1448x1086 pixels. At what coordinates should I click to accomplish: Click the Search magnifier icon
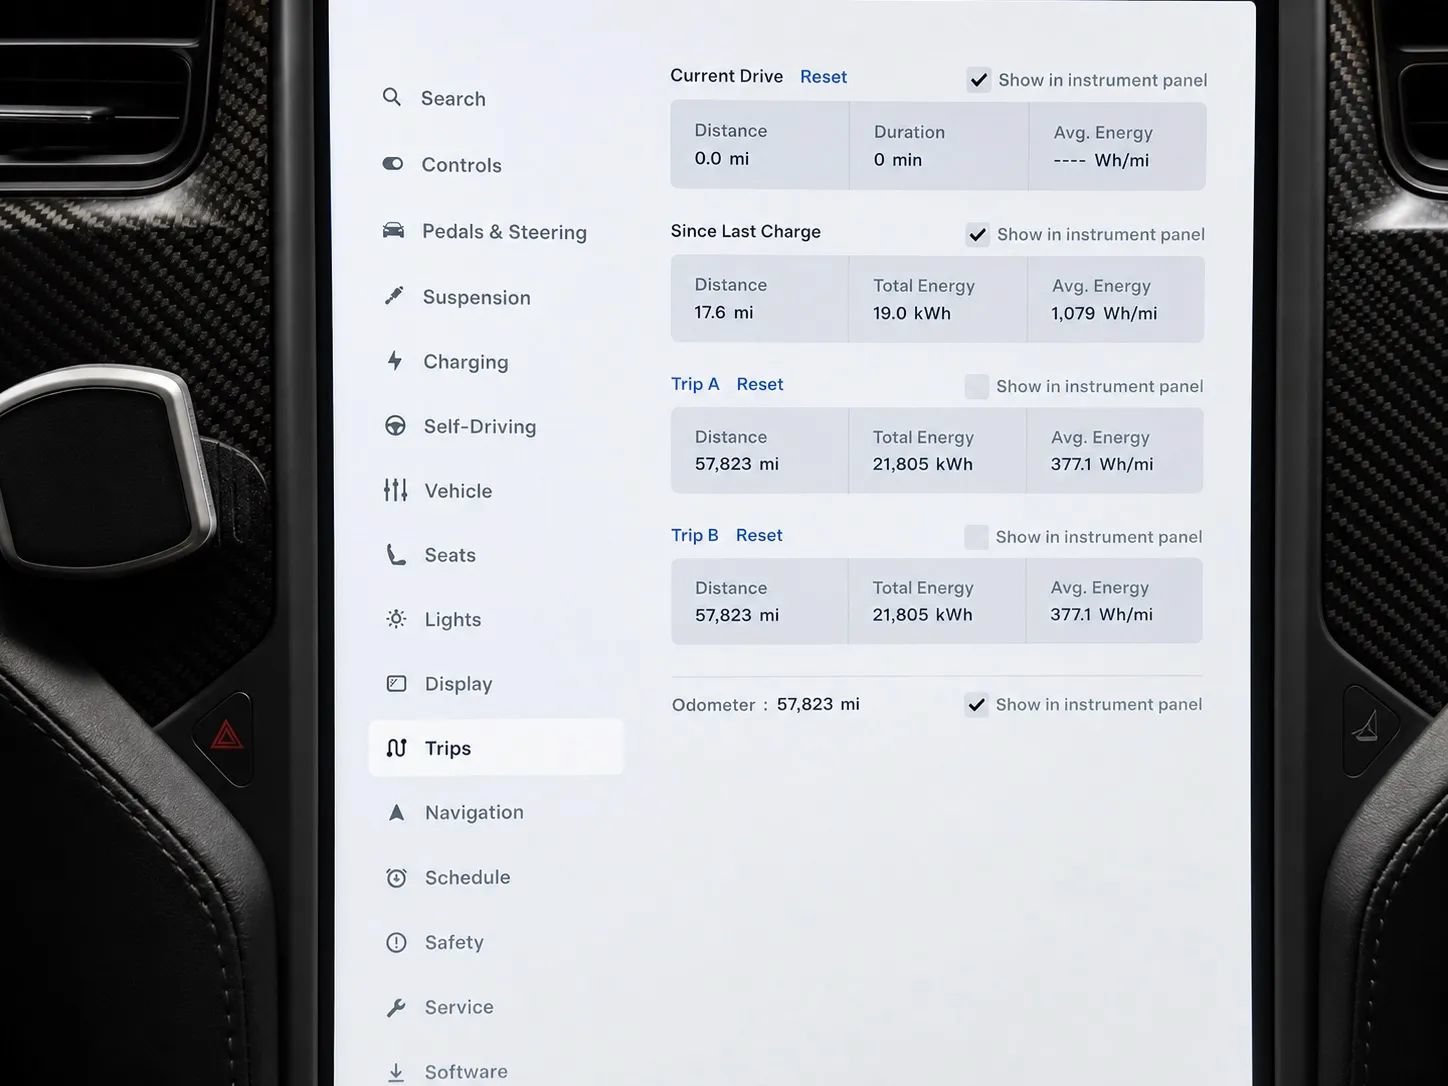(x=392, y=97)
